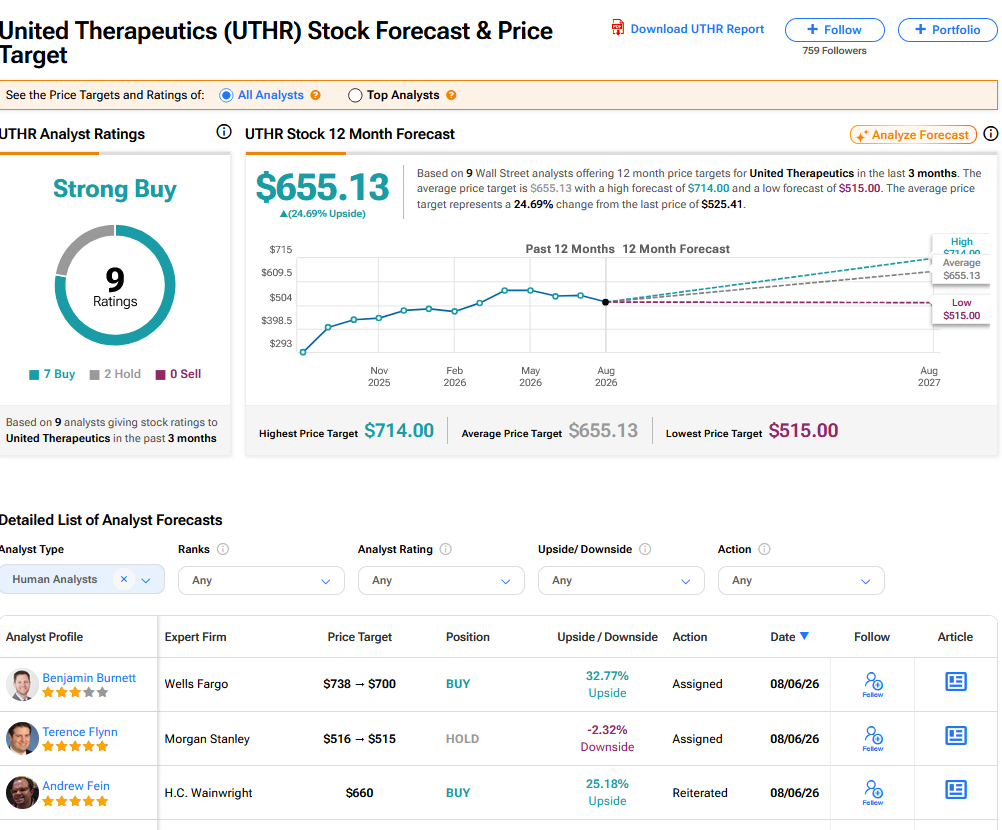Open the Upside/Downside dropdown
The width and height of the screenshot is (1002, 830).
tap(621, 580)
